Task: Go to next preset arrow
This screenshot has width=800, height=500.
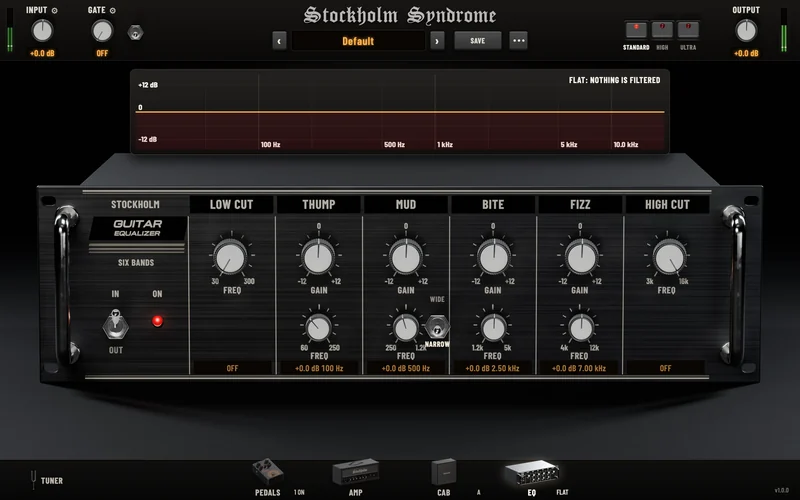Action: tap(437, 41)
